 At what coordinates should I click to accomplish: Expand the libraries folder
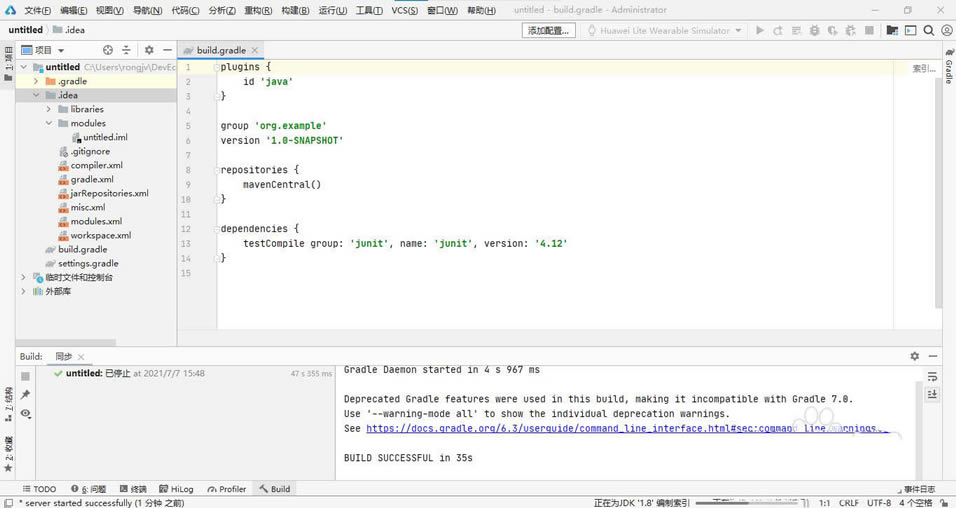click(49, 109)
